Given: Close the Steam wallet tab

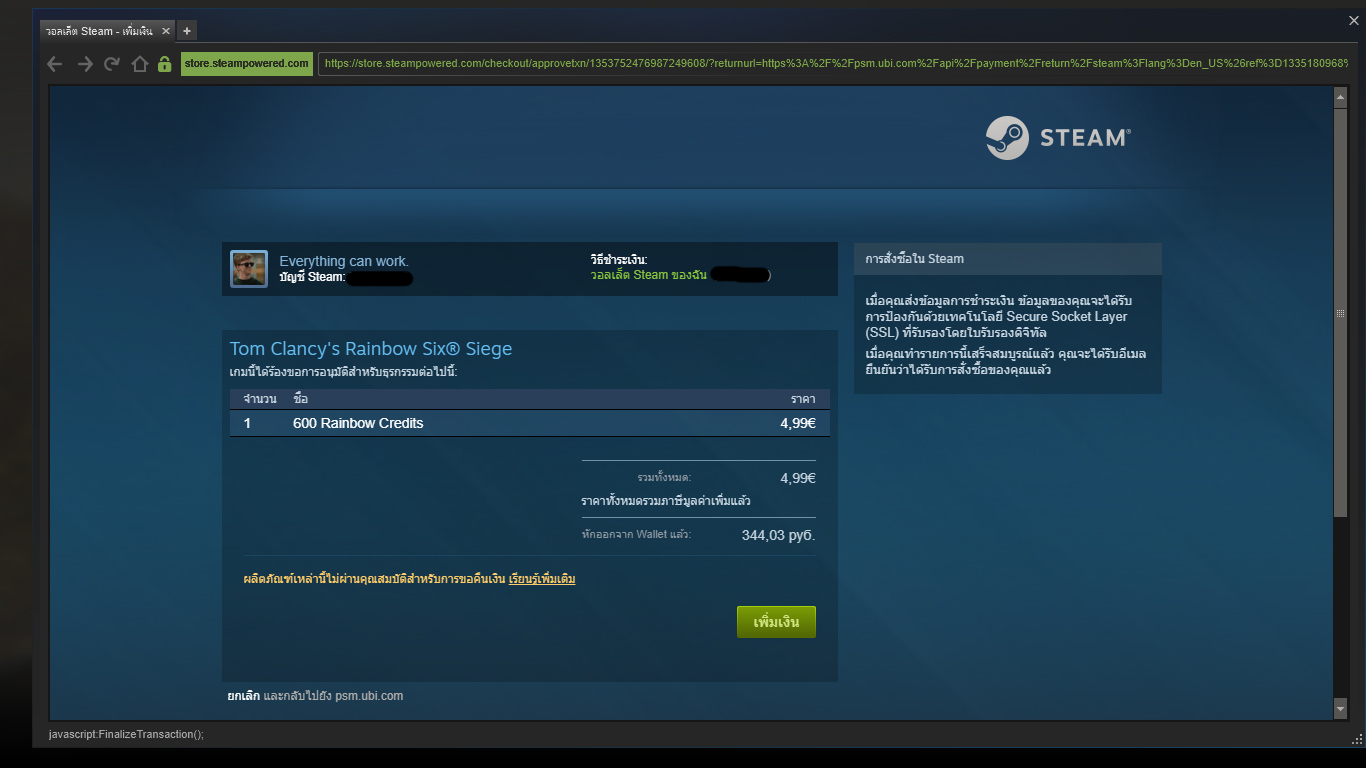Looking at the screenshot, I should pyautogui.click(x=166, y=31).
